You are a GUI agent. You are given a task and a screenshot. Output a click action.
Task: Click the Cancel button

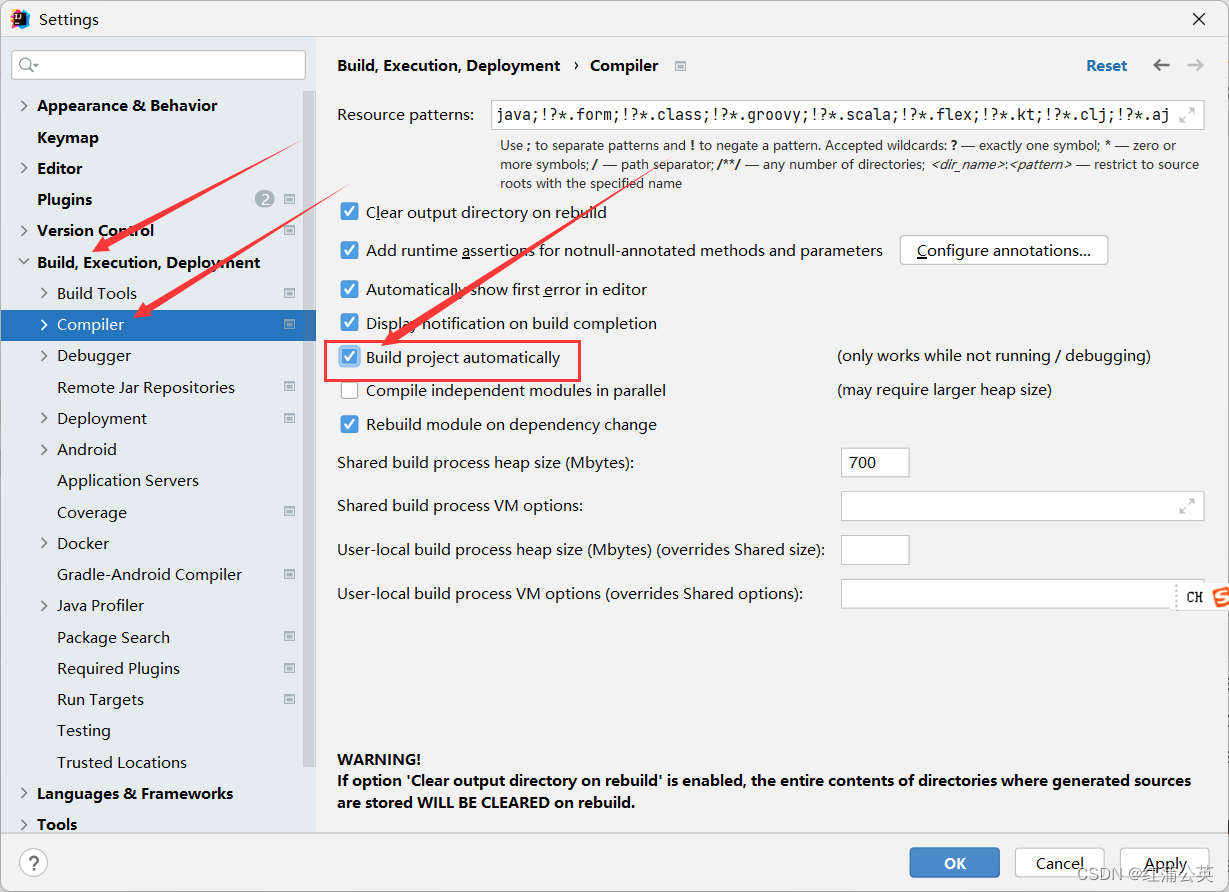[1059, 863]
